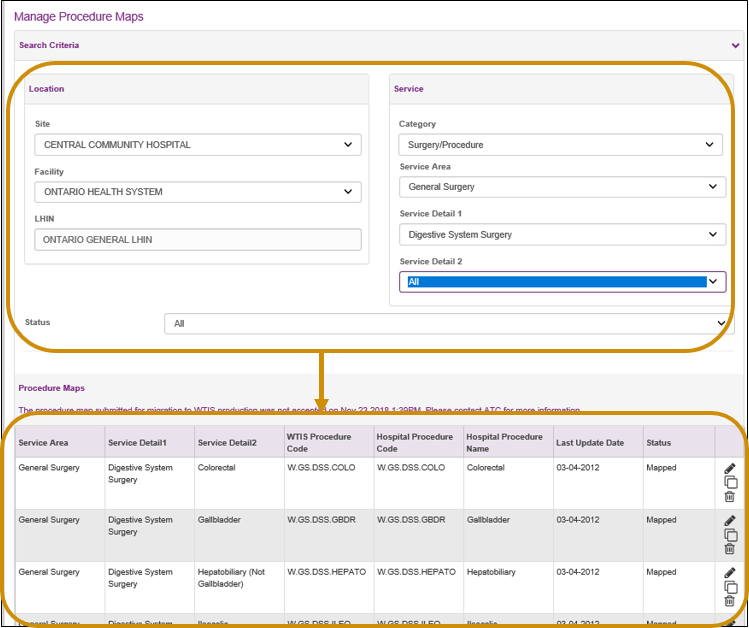Click the Procedure Maps section heading
Viewport: 749px width, 628px height.
[52, 388]
